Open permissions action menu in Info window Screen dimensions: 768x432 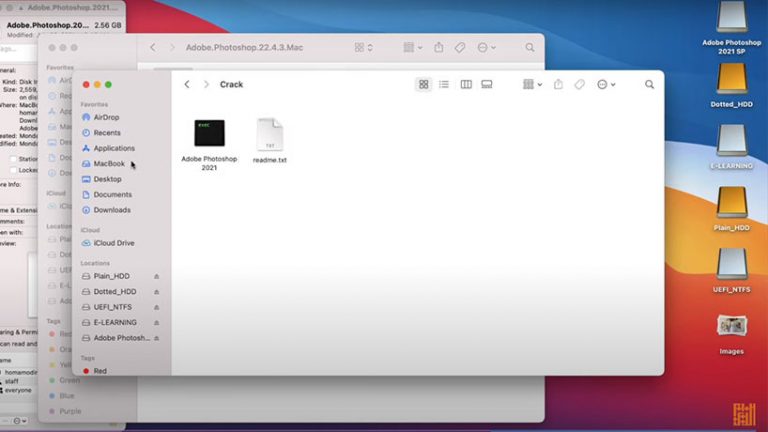point(20,421)
